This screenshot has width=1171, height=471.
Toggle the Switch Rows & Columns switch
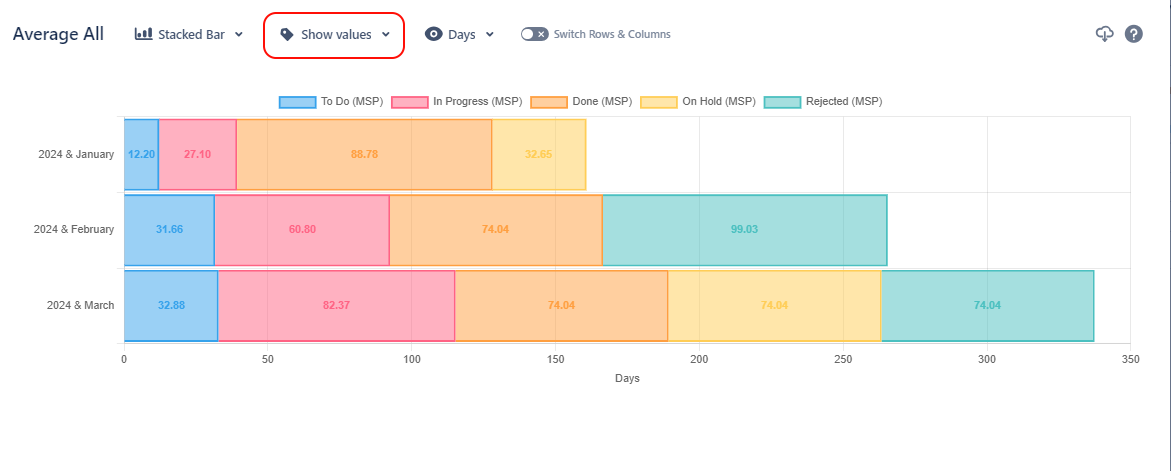click(x=534, y=34)
